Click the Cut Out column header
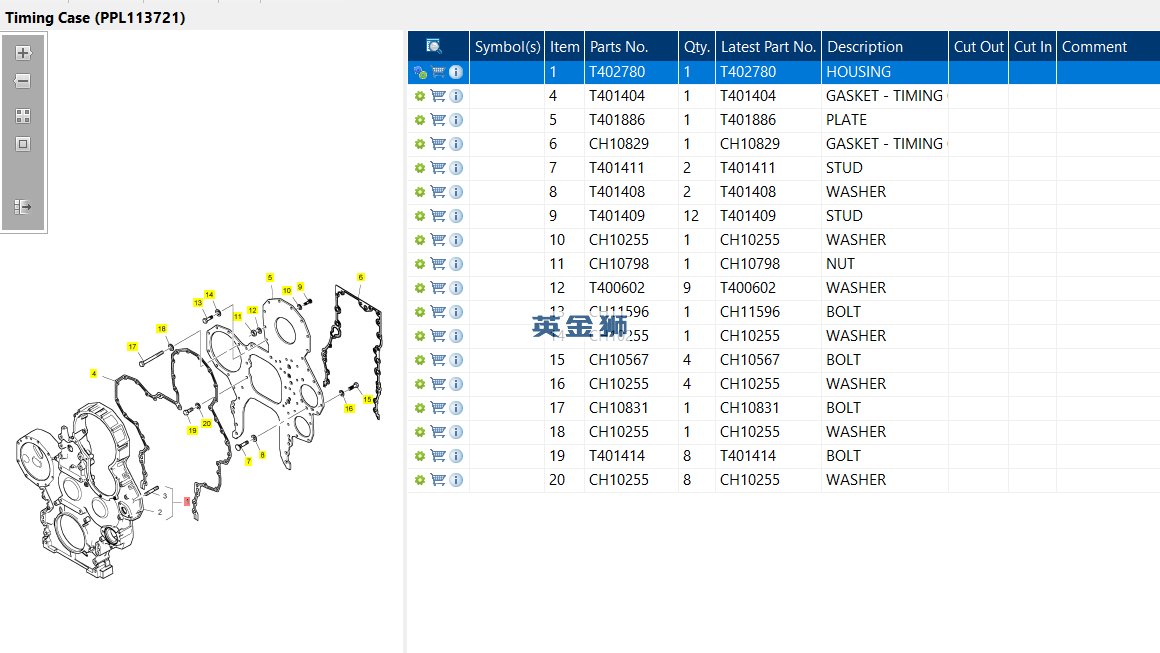The width and height of the screenshot is (1160, 653). click(x=978, y=46)
